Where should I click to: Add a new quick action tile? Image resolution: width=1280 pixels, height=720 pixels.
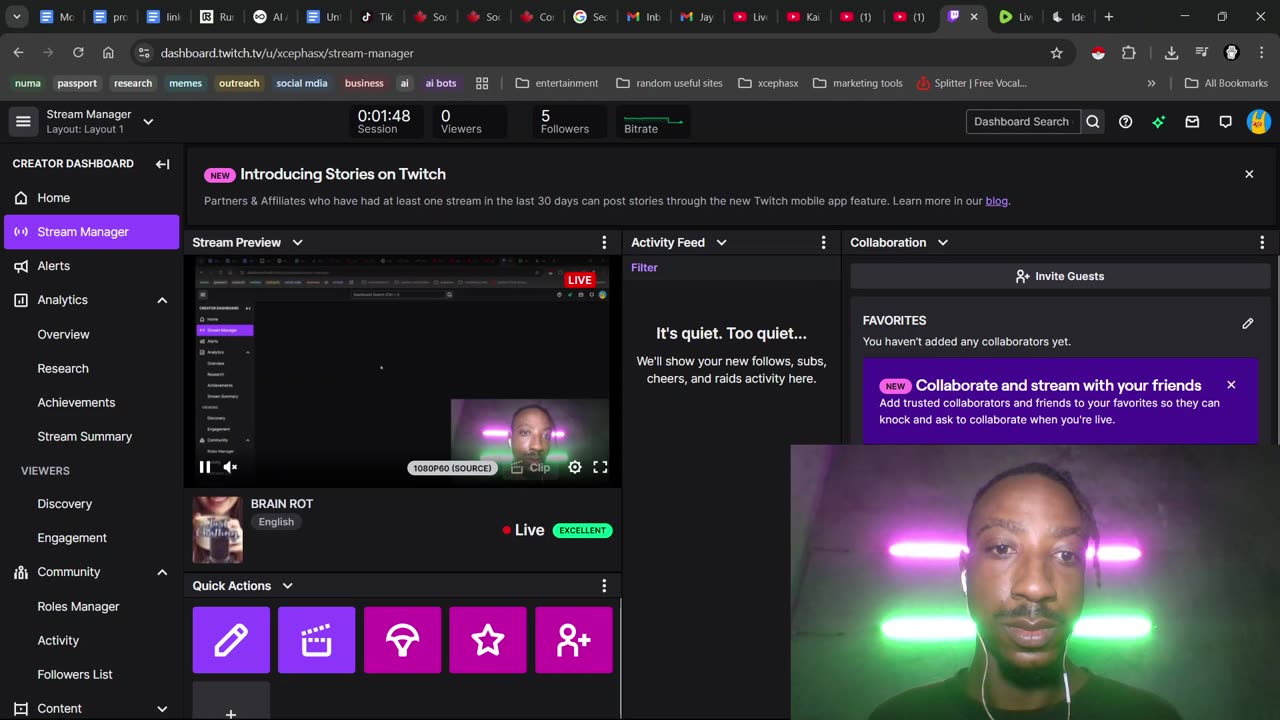pos(231,702)
